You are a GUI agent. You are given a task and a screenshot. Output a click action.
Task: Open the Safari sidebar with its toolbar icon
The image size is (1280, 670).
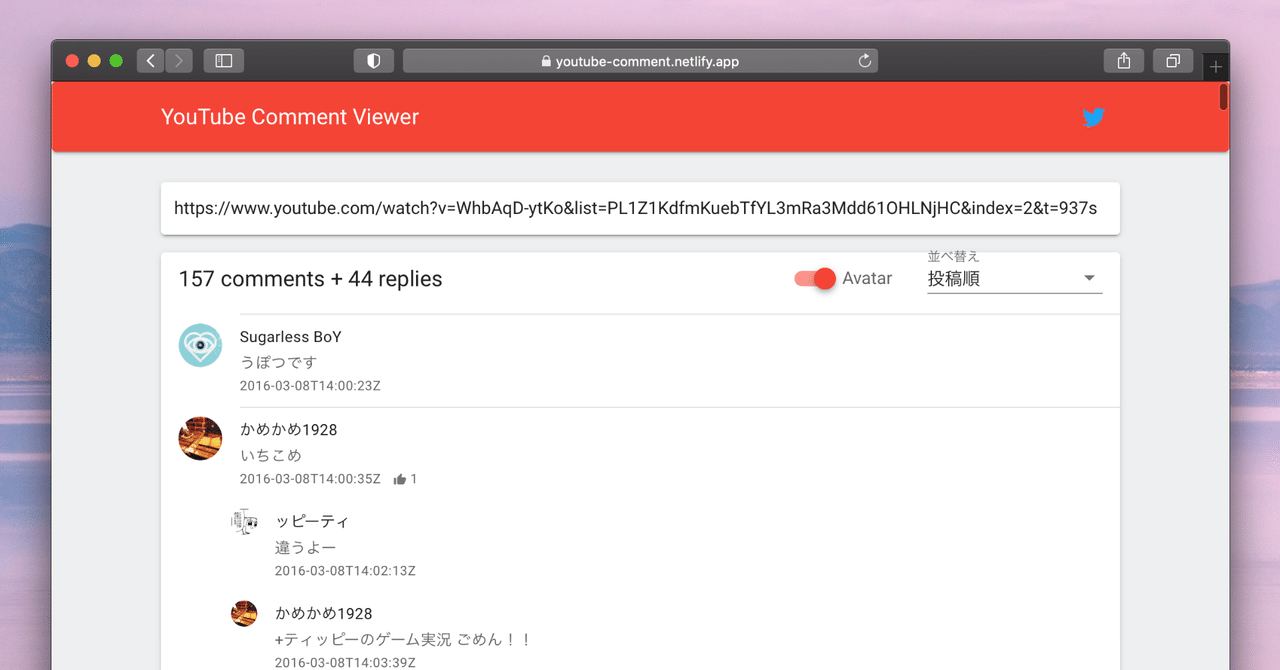[x=223, y=60]
